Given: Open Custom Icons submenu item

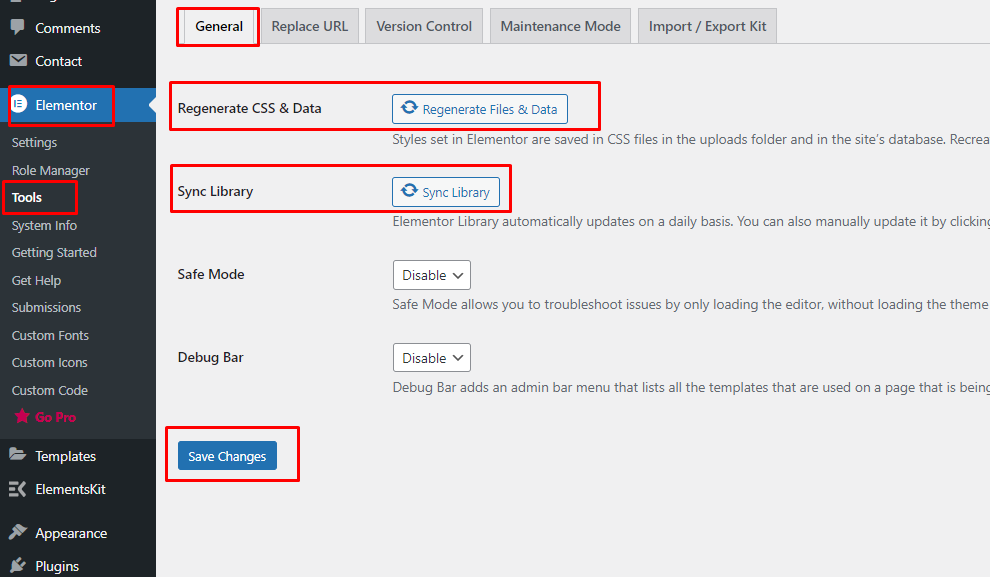Looking at the screenshot, I should (x=49, y=362).
